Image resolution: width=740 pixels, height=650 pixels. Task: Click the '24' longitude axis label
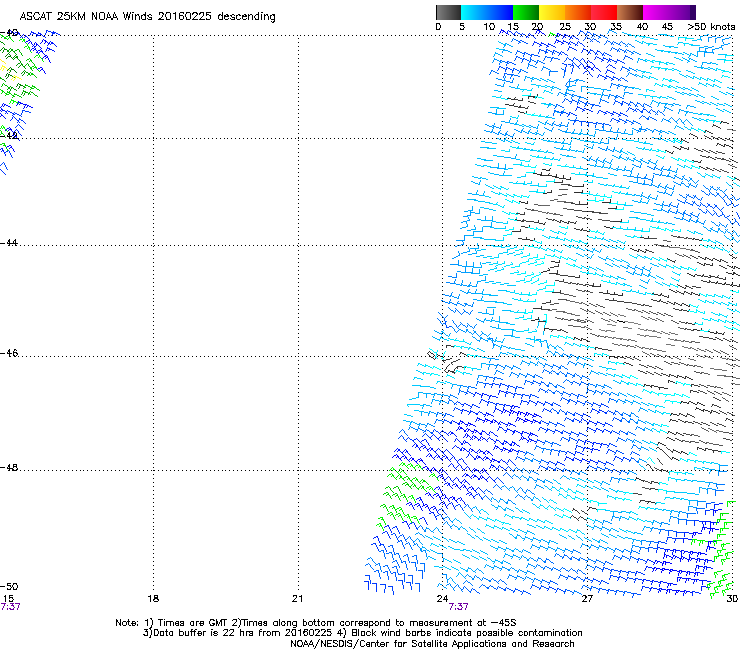click(x=442, y=599)
